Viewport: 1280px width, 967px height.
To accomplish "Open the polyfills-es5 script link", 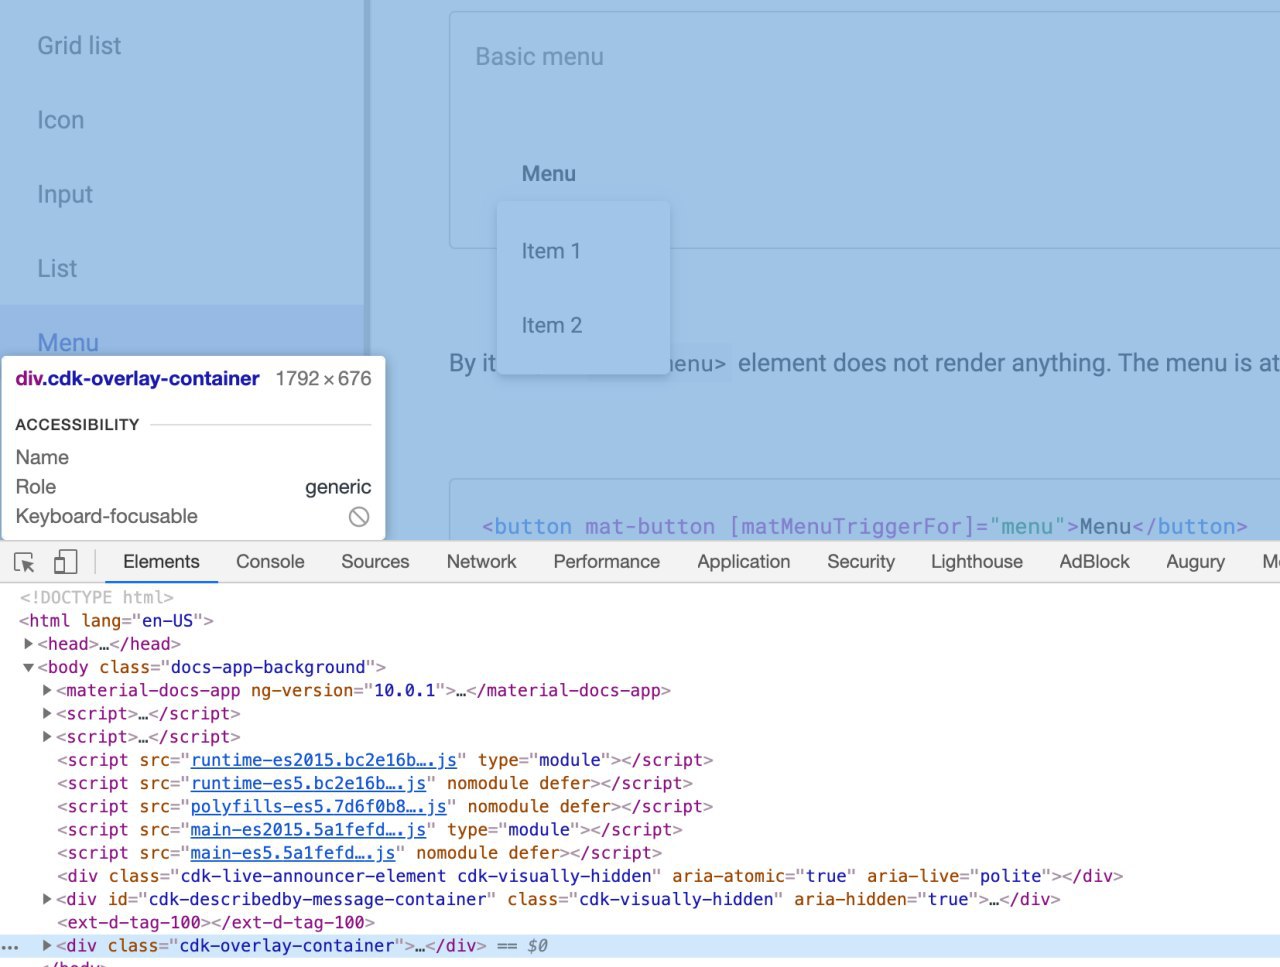I will (318, 806).
